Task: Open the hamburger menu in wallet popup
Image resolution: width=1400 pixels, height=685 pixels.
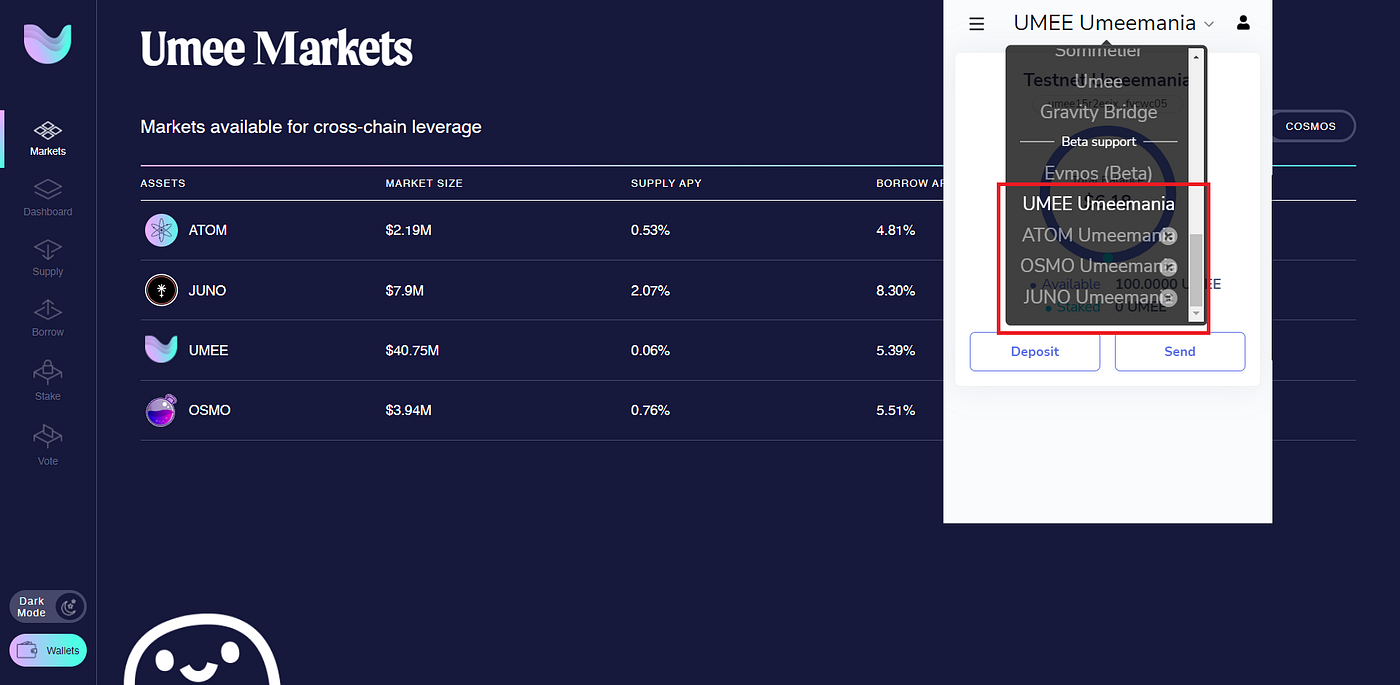Action: point(977,23)
